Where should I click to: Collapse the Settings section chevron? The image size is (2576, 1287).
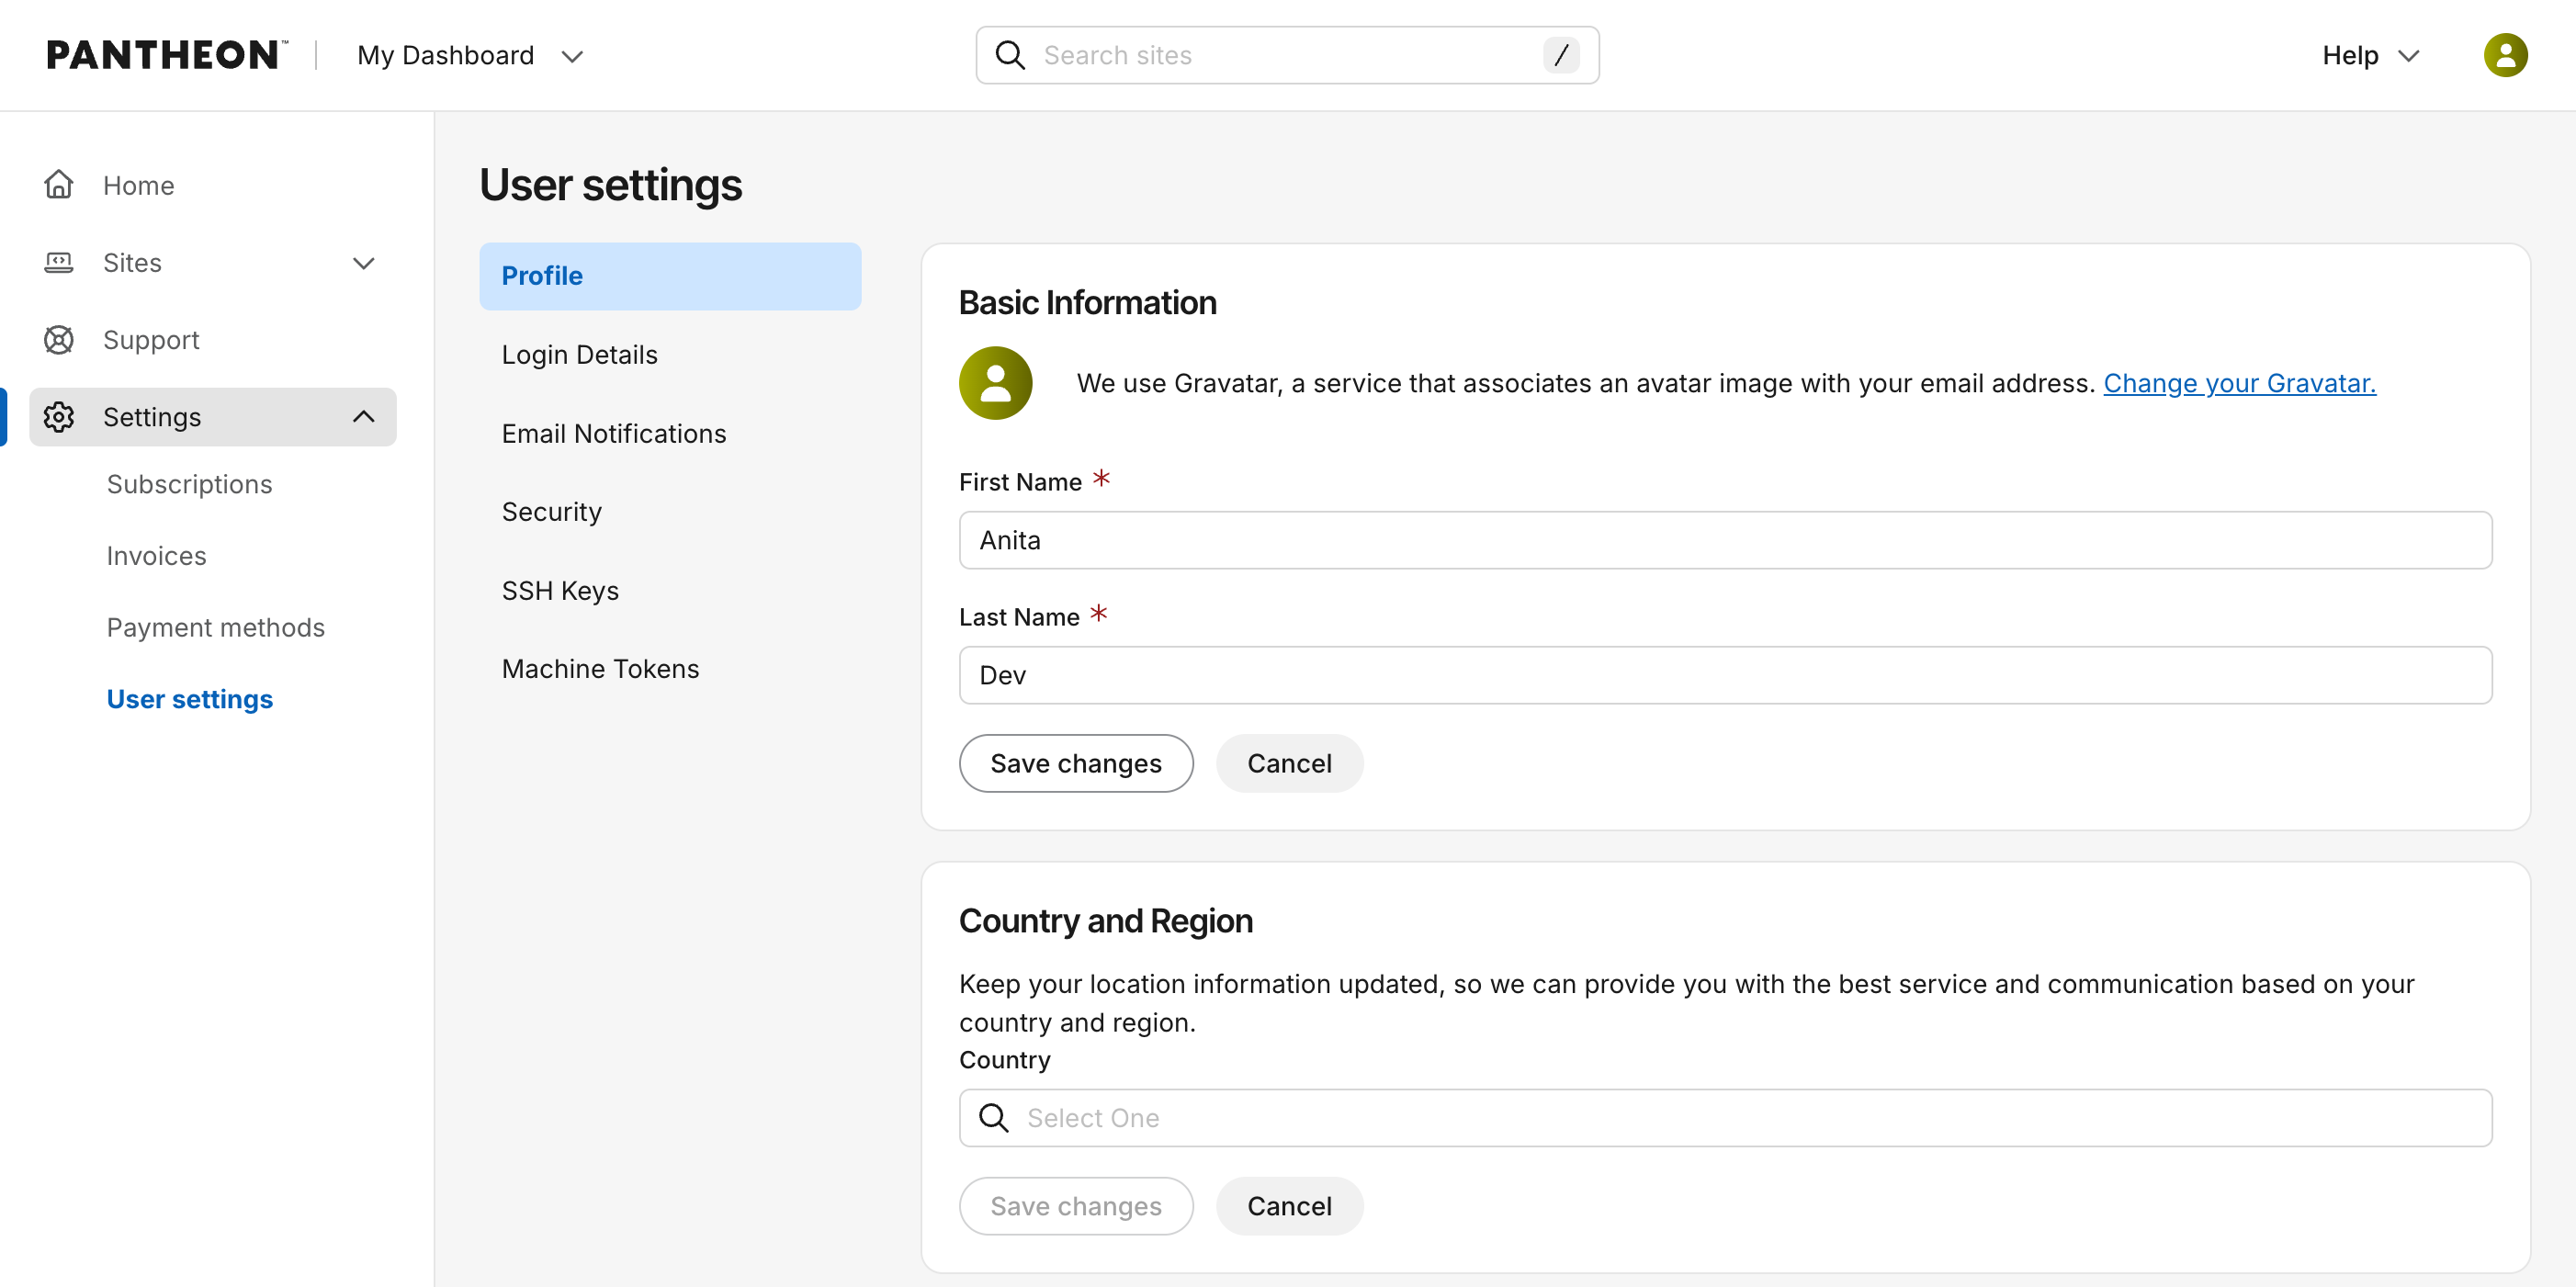[364, 417]
